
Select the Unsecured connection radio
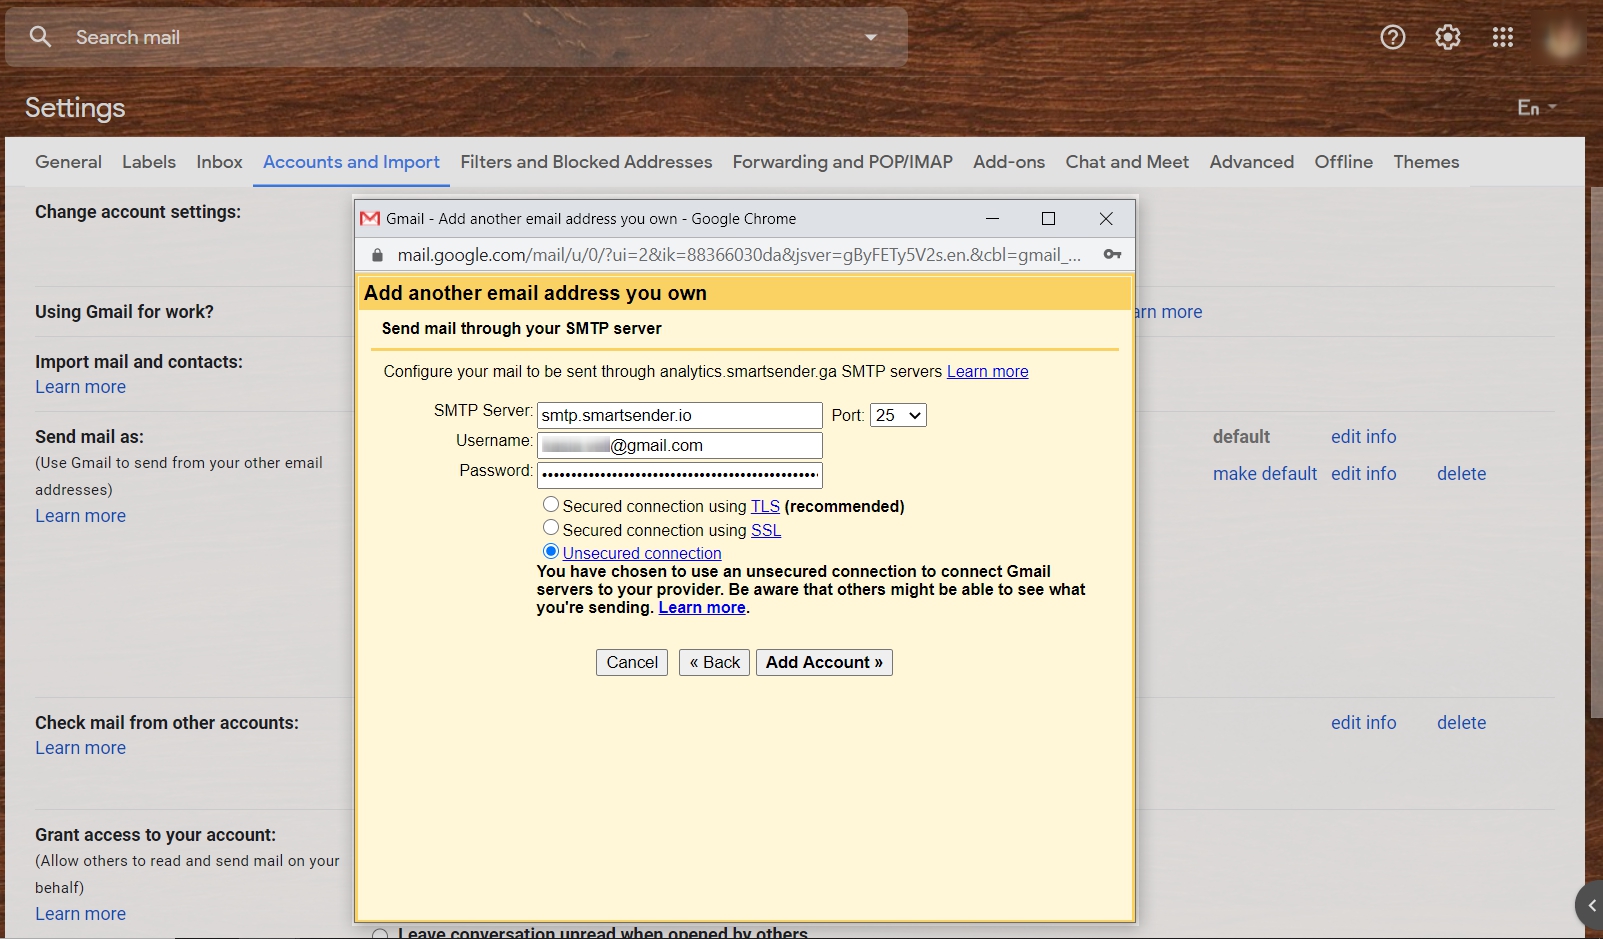point(551,551)
